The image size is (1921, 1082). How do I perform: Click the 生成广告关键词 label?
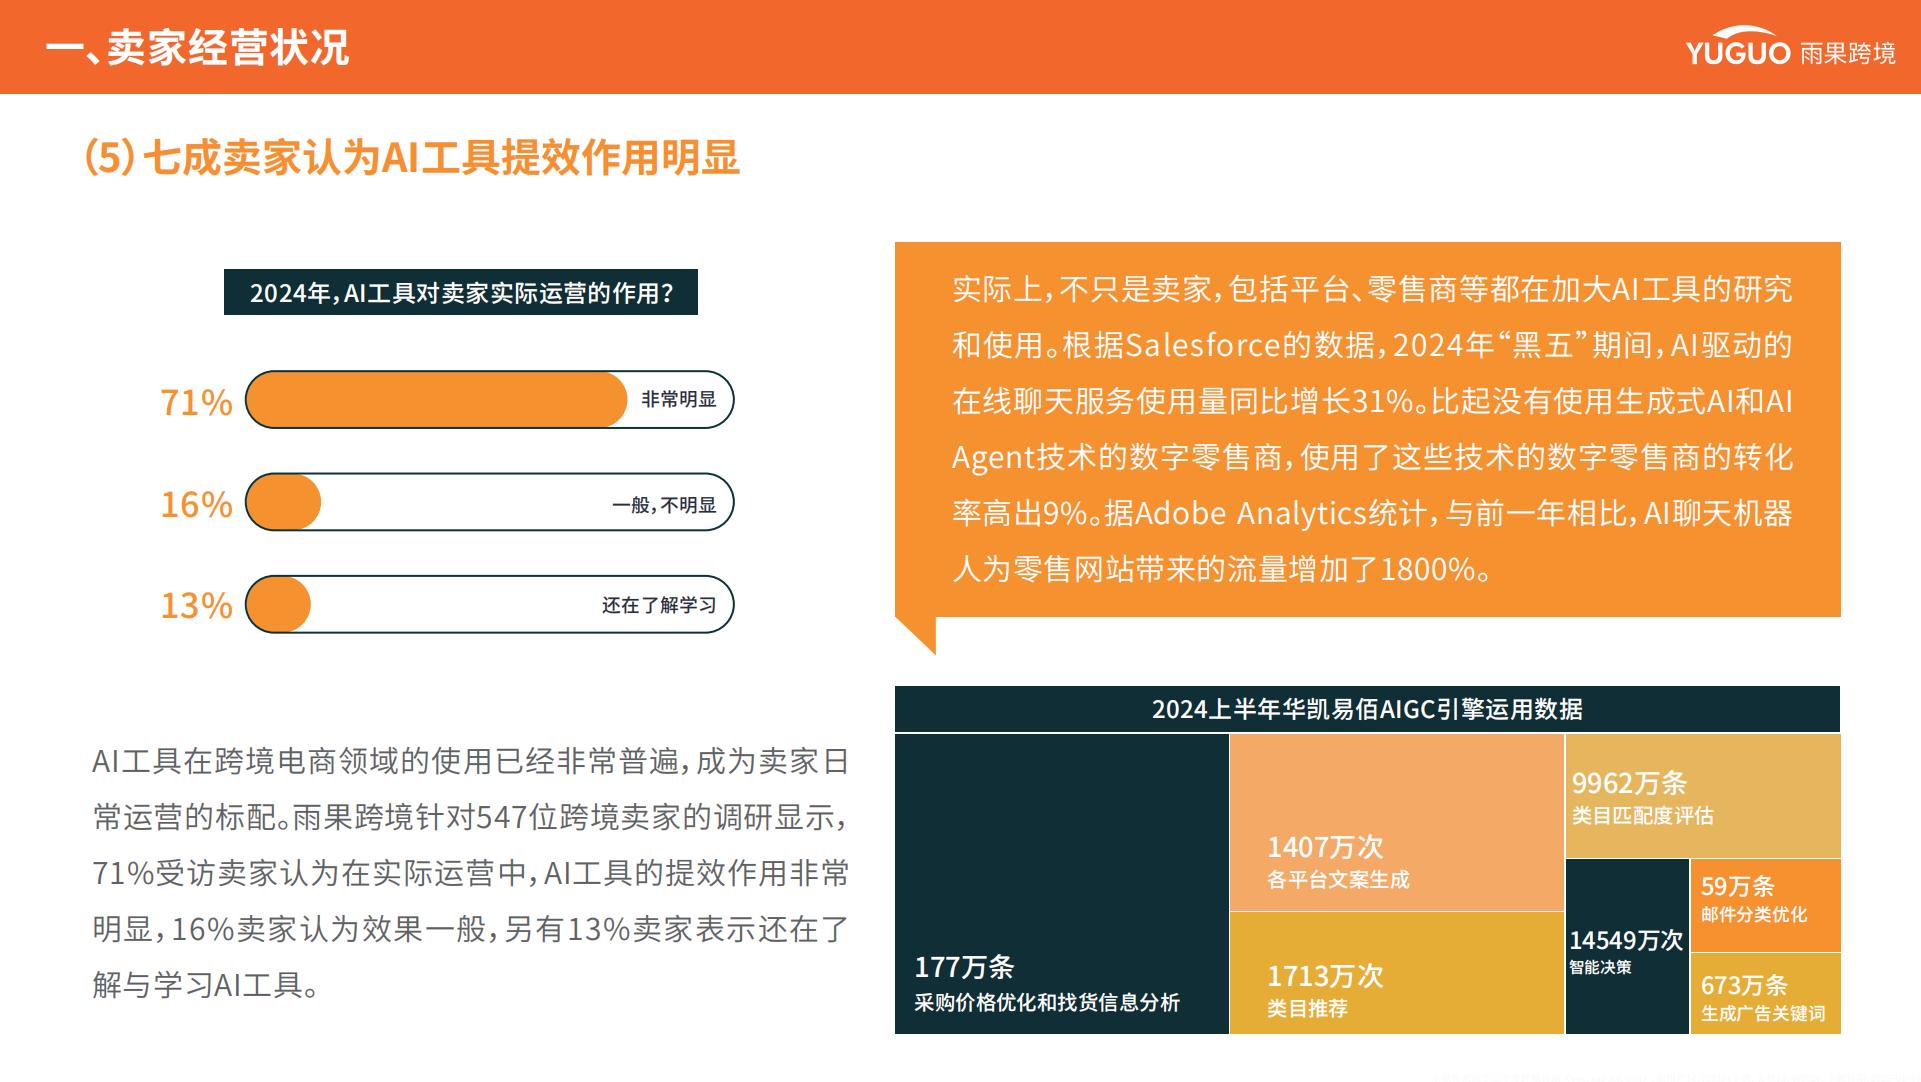[x=1763, y=1013]
